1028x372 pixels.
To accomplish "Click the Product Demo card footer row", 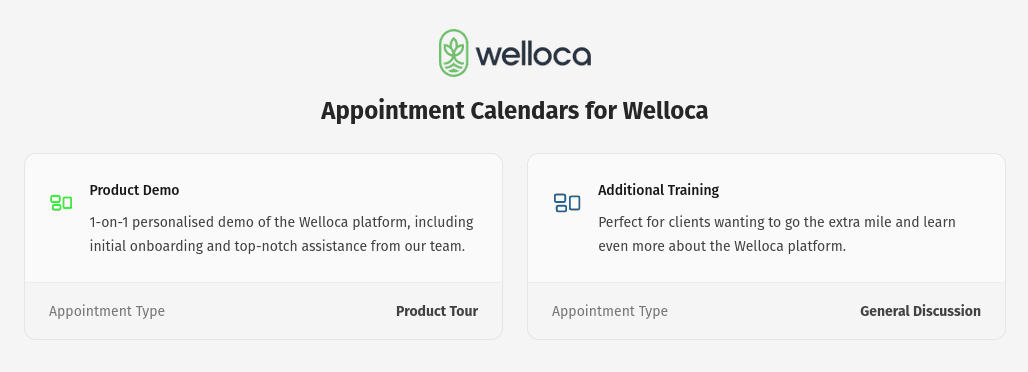I will pos(264,311).
